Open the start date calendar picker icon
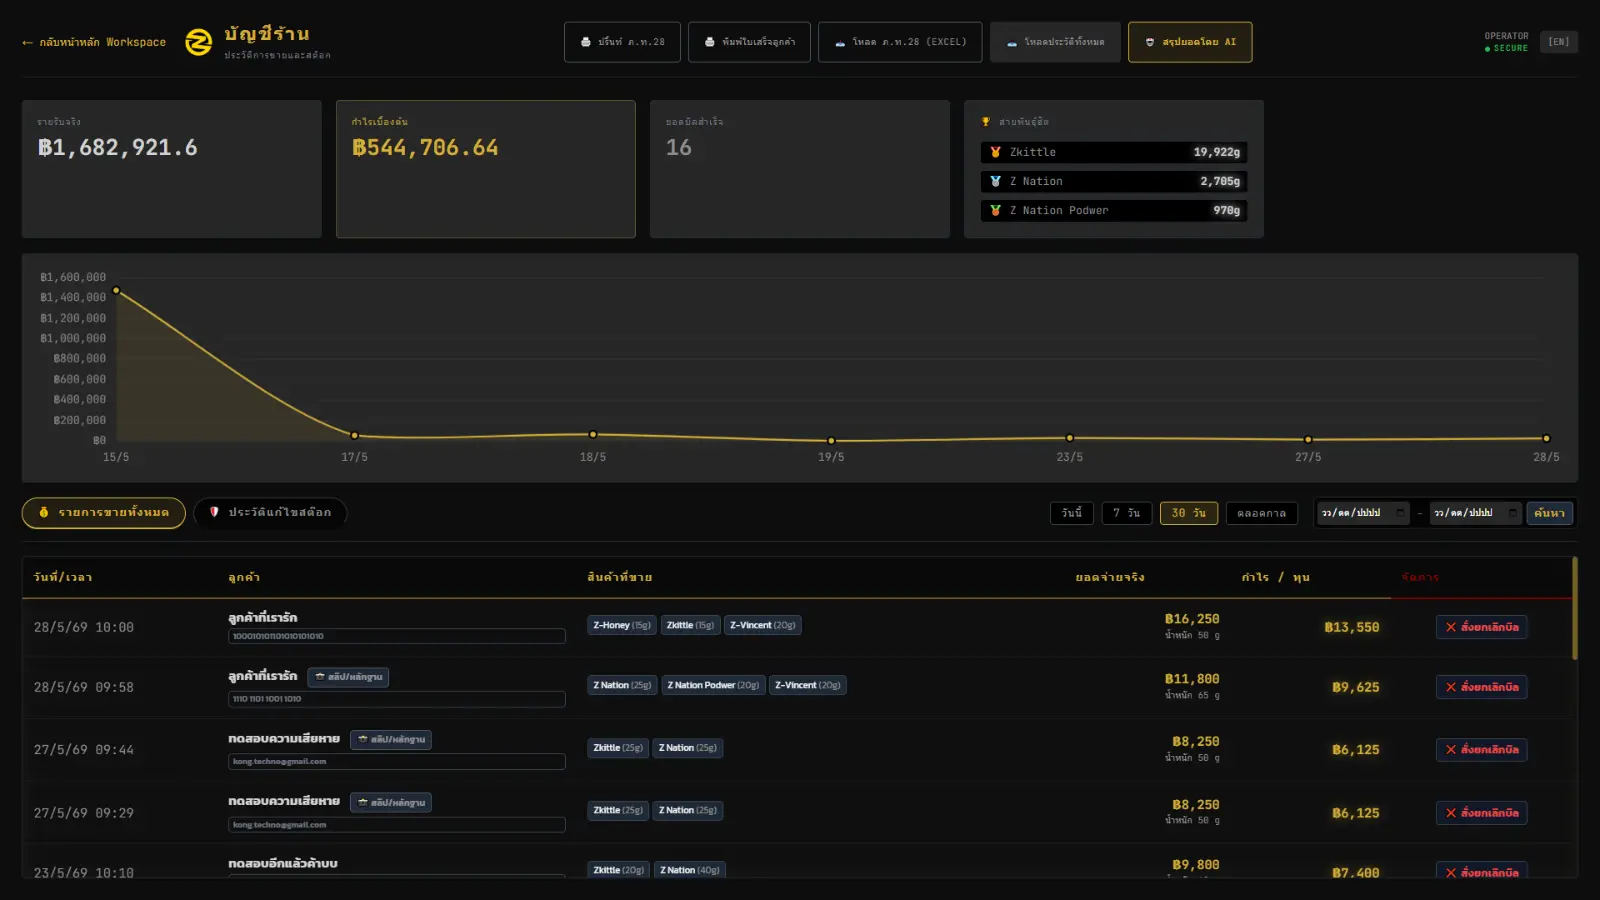 point(1400,513)
